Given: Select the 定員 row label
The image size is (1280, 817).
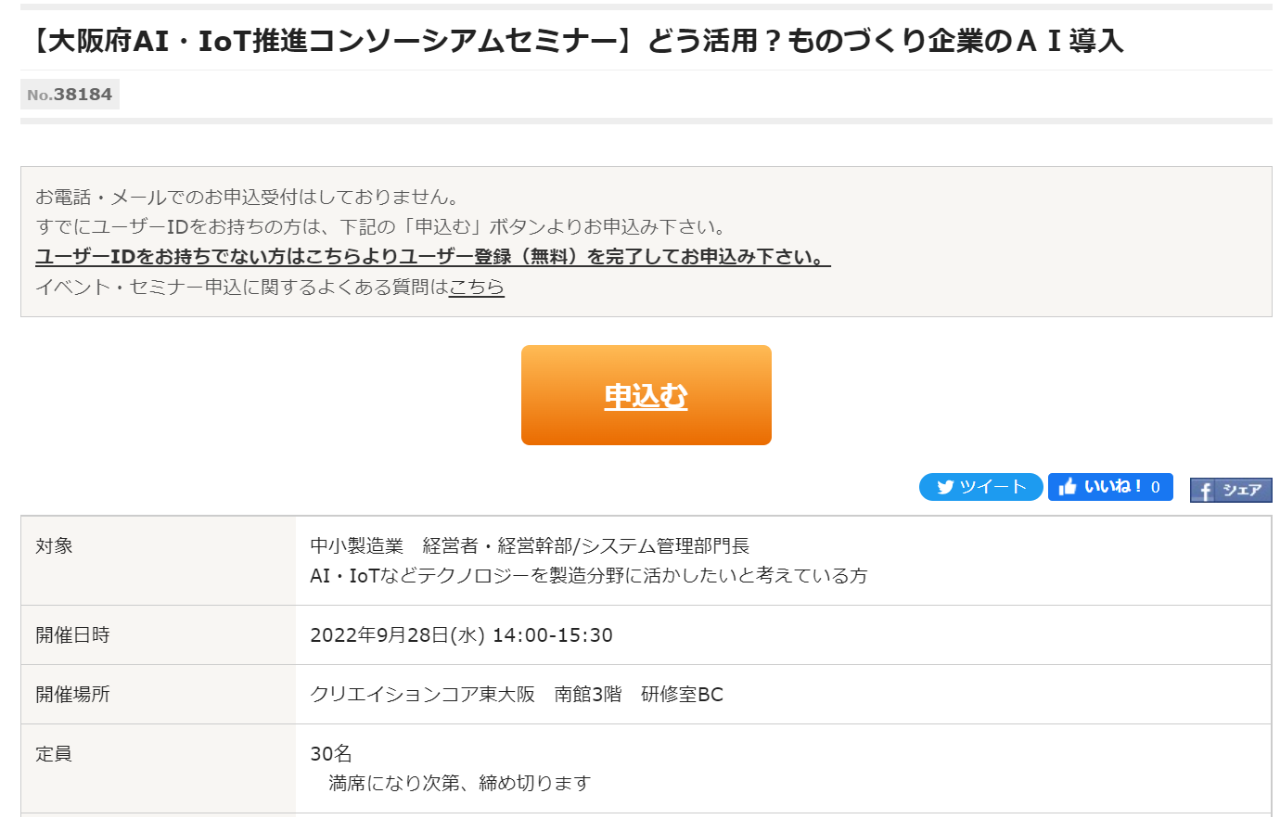Looking at the screenshot, I should (x=55, y=754).
